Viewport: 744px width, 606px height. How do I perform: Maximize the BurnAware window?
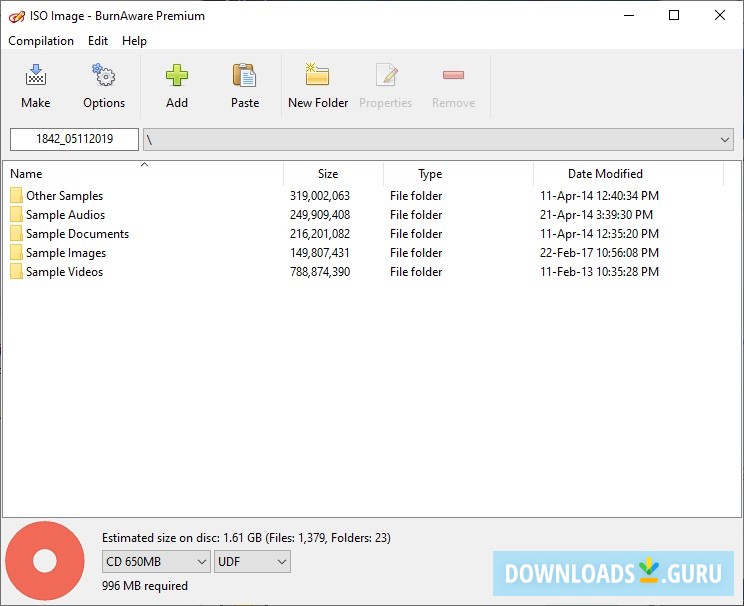click(674, 16)
